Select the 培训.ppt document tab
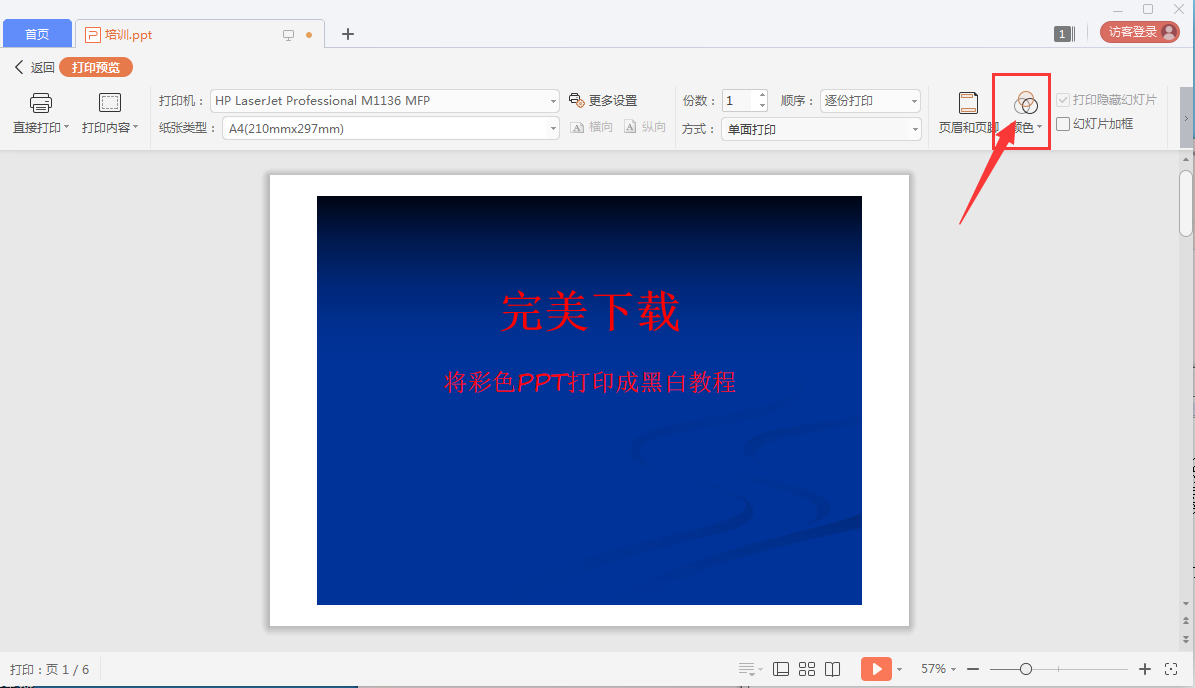This screenshot has height=688, width=1195. tap(128, 34)
